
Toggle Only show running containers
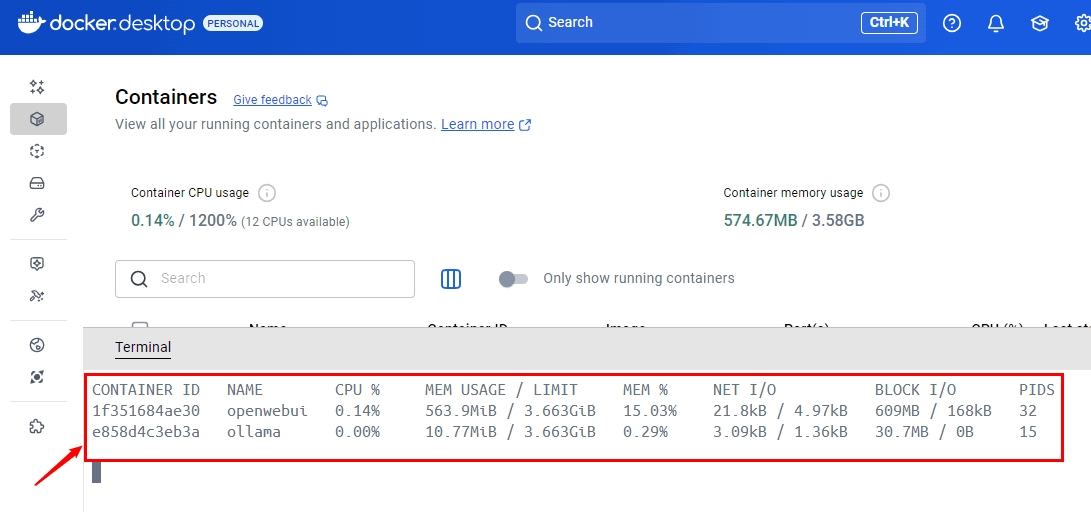(x=513, y=279)
